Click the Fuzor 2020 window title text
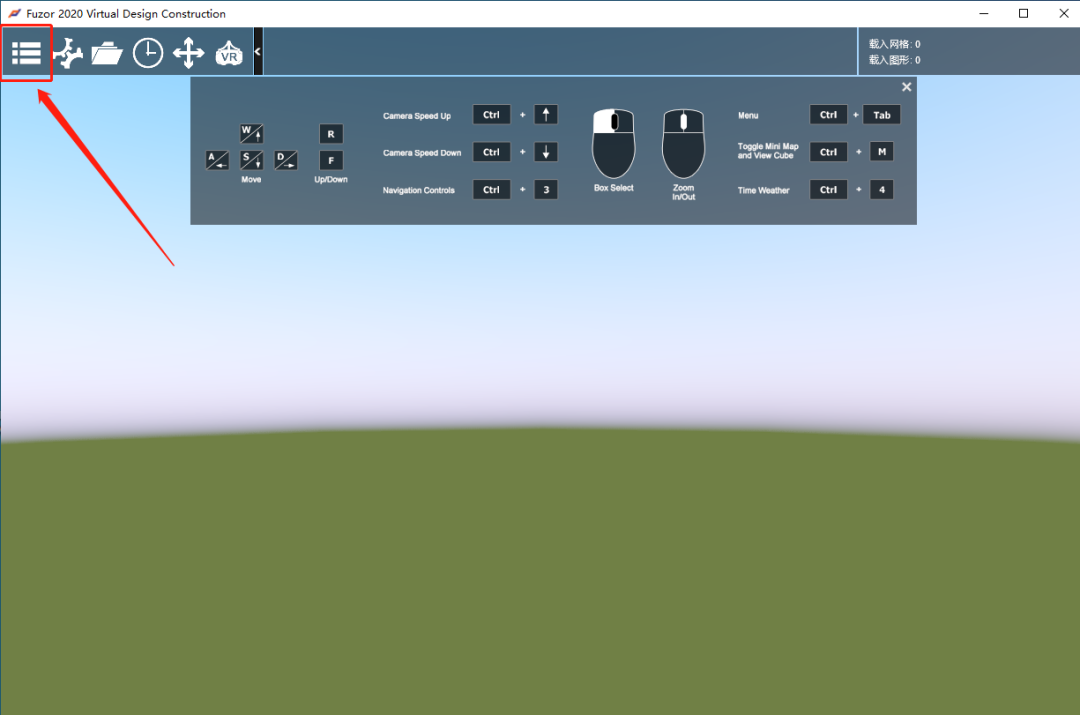Image resolution: width=1080 pixels, height=715 pixels. point(126,14)
